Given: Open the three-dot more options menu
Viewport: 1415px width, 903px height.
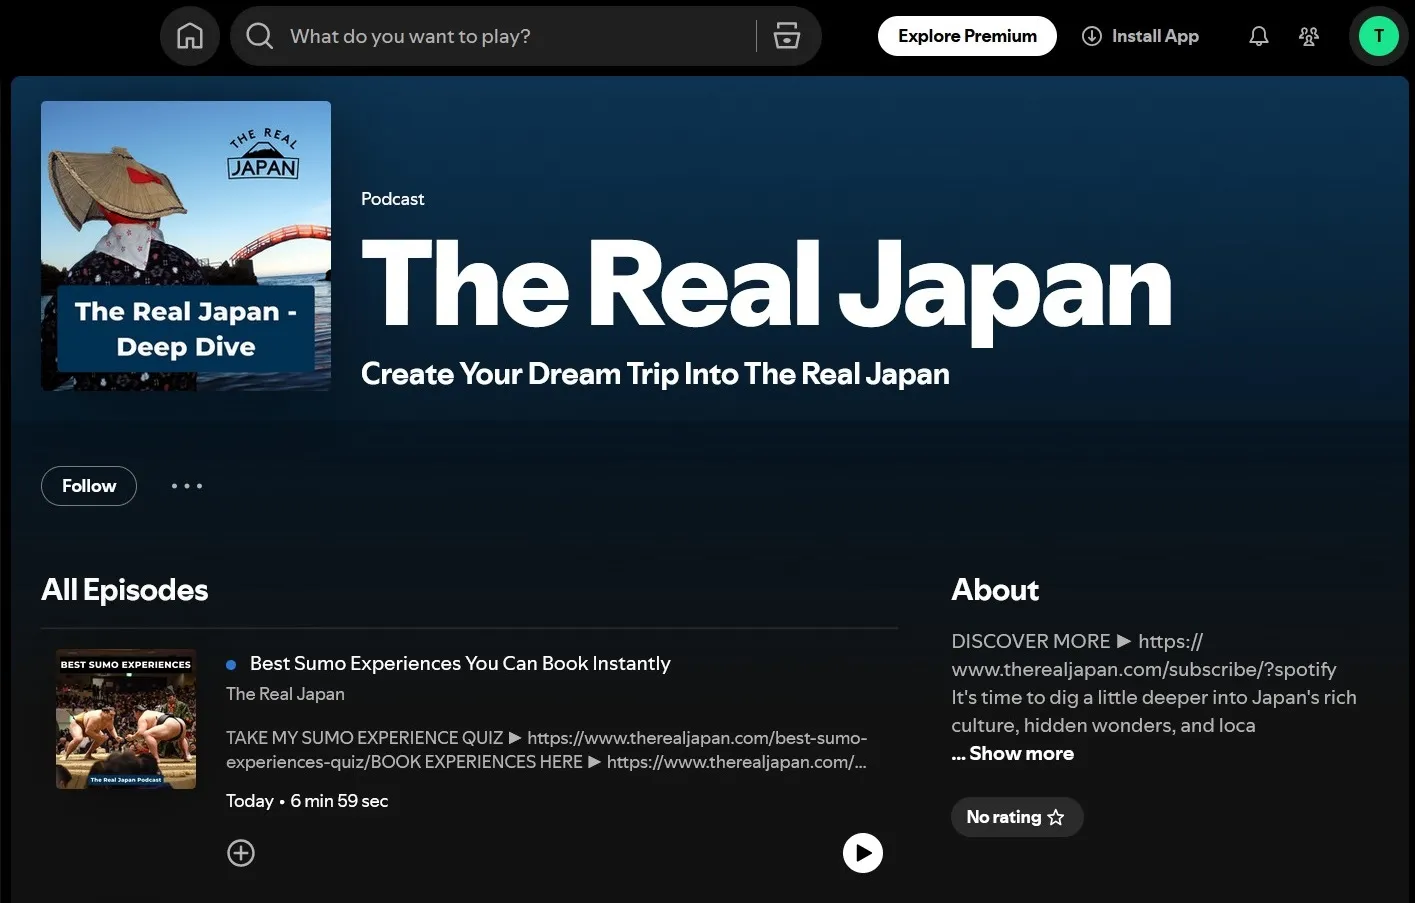Looking at the screenshot, I should click(x=187, y=486).
